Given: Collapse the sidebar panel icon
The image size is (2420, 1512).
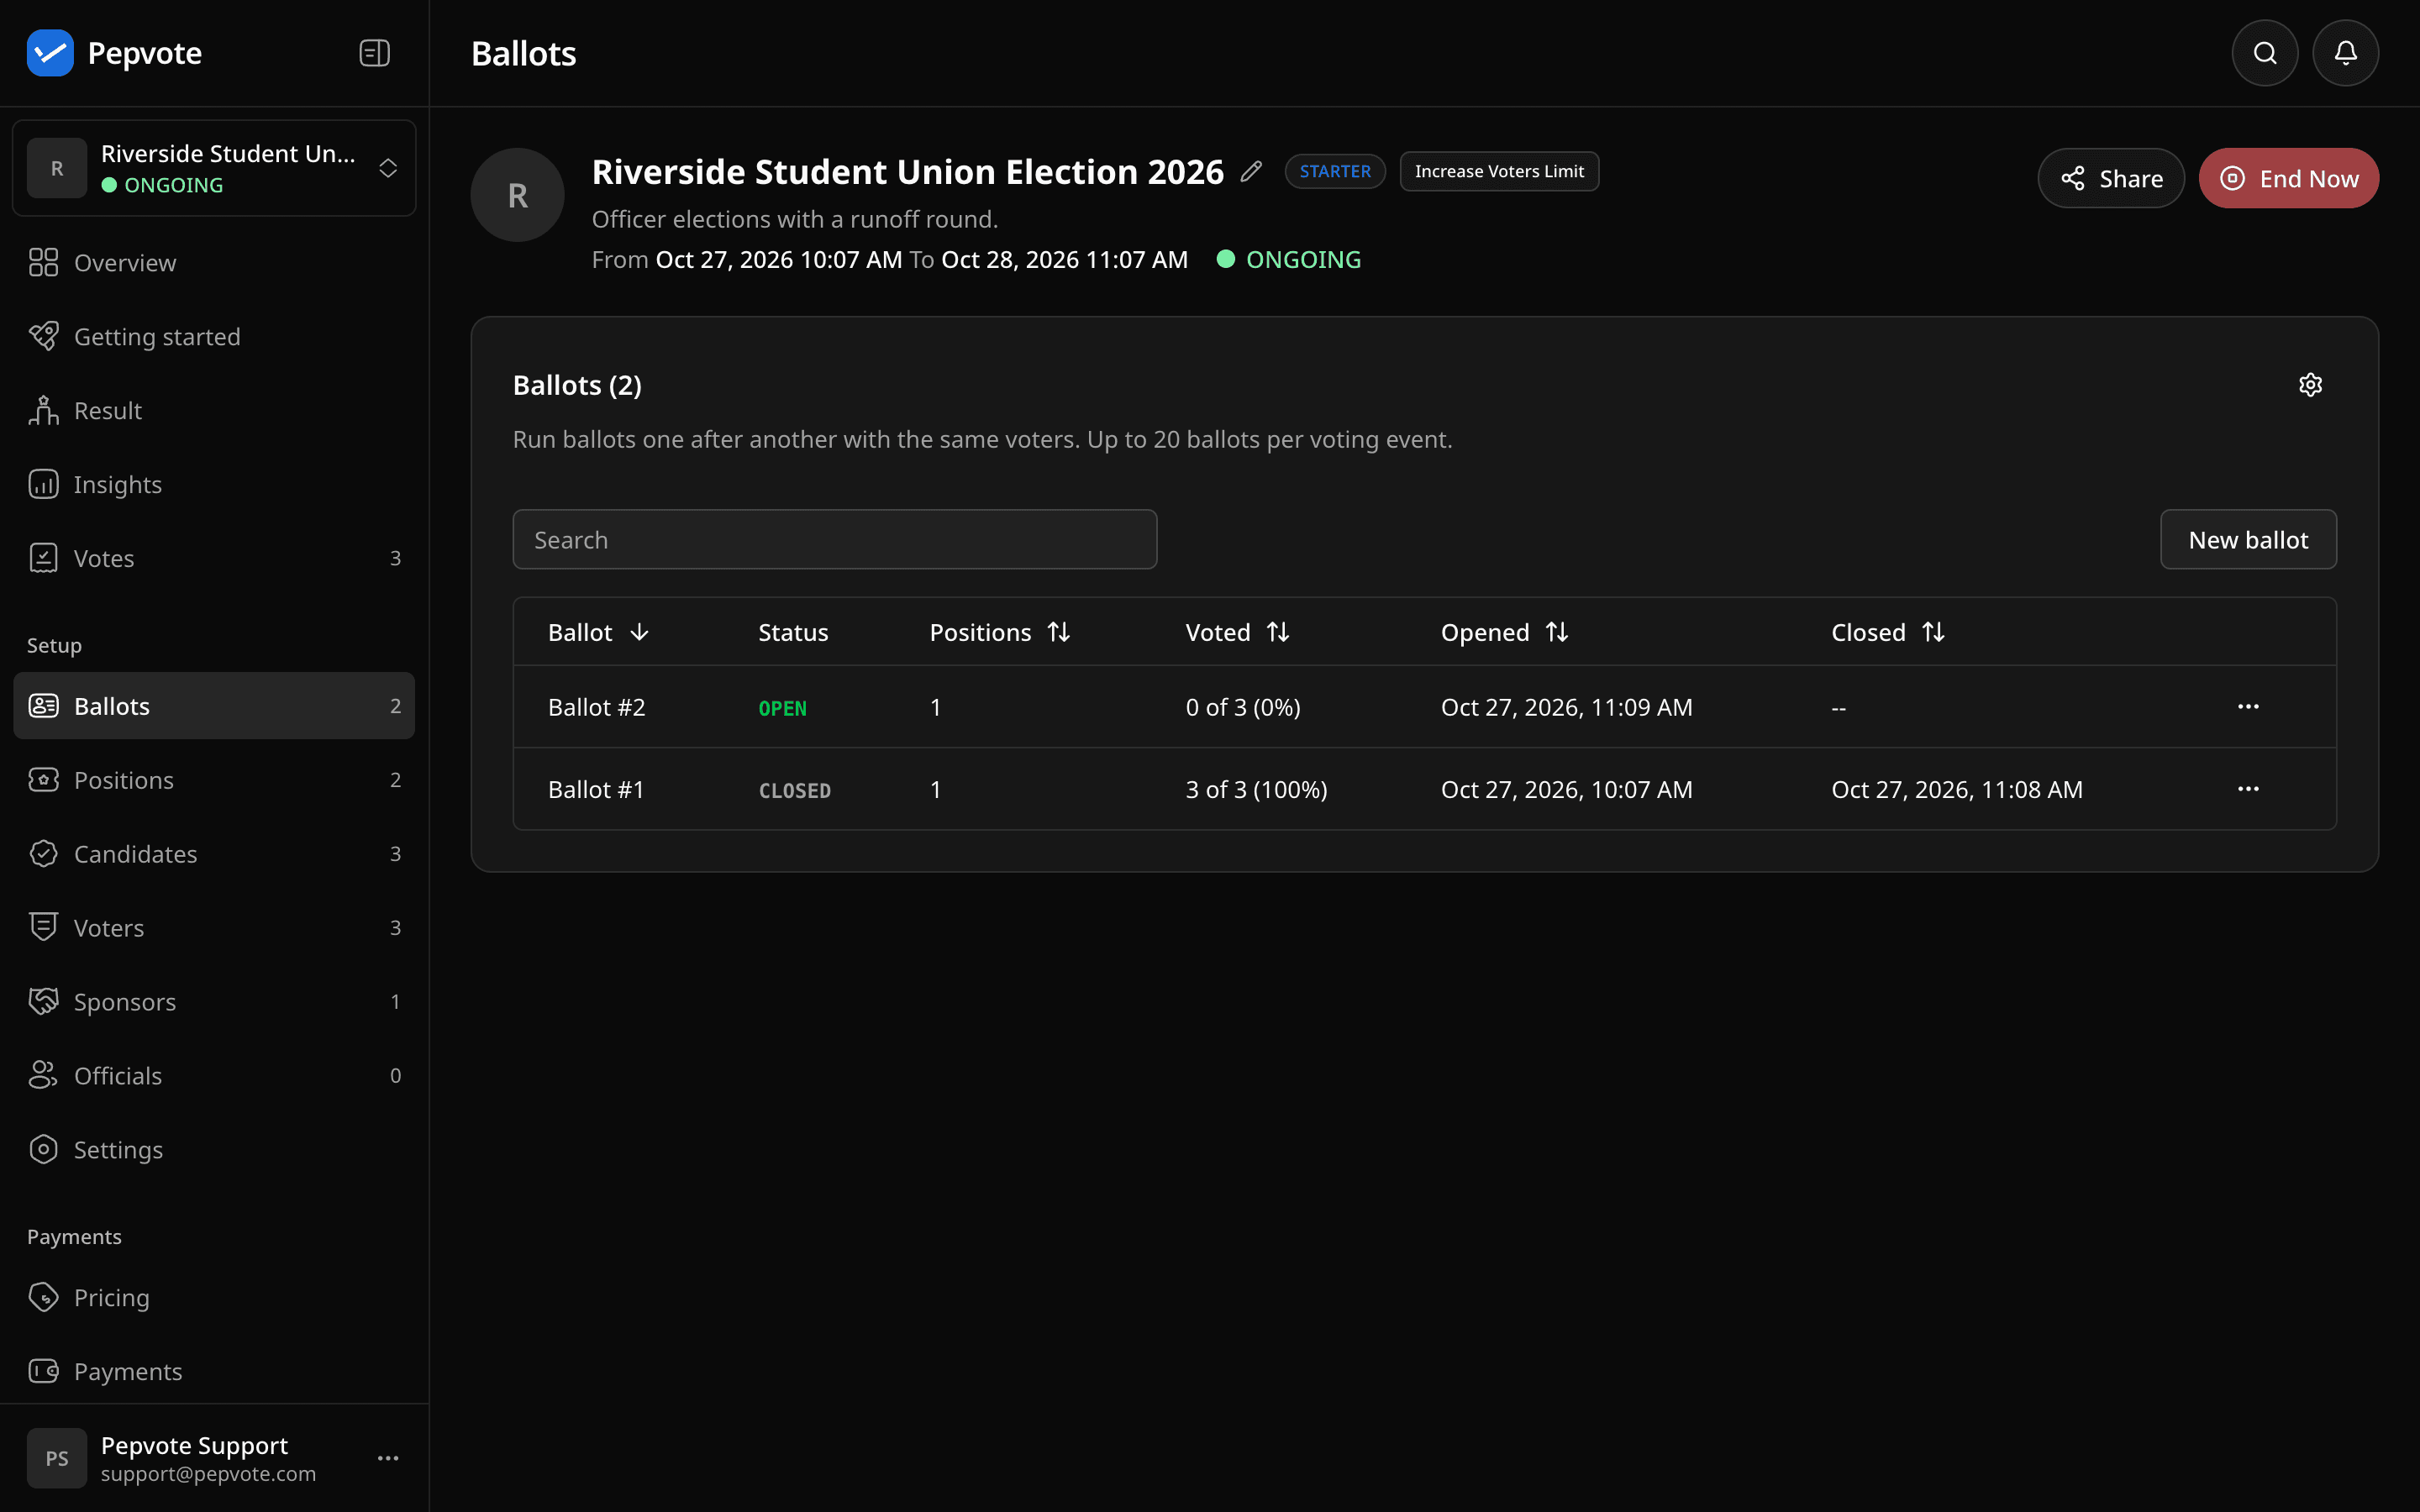Looking at the screenshot, I should pos(374,53).
